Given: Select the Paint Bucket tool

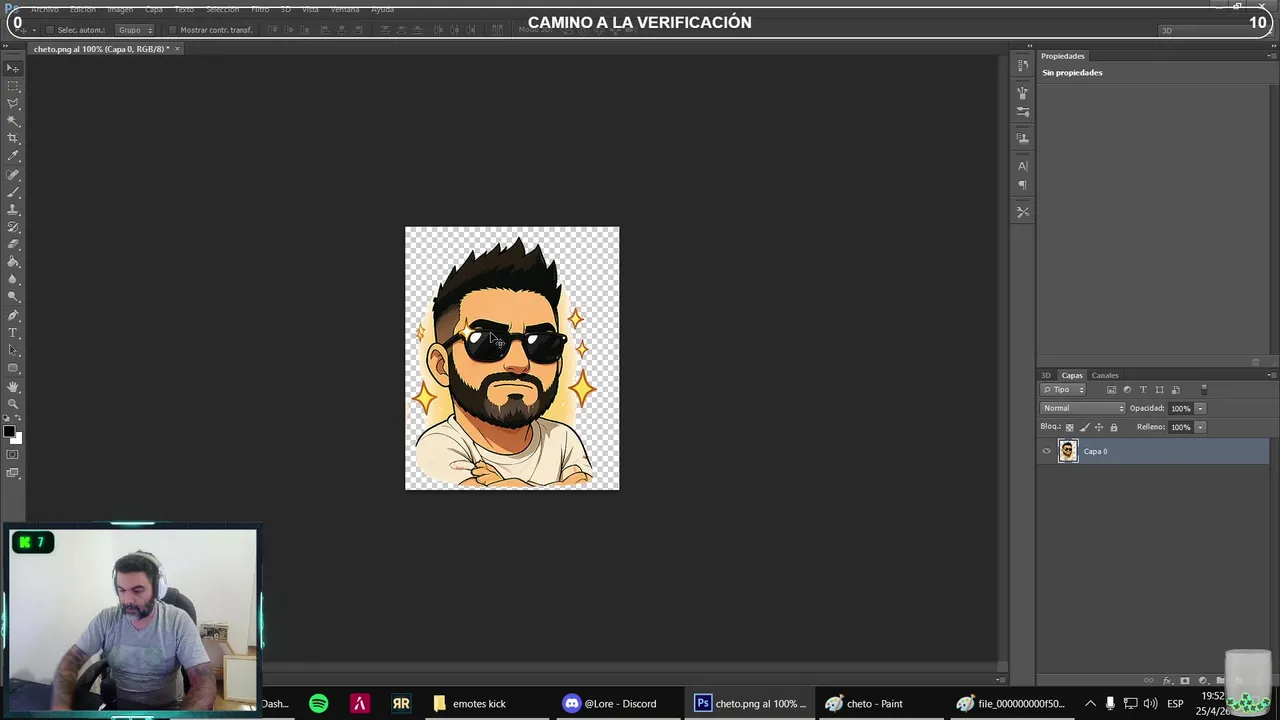Looking at the screenshot, I should pos(13,262).
